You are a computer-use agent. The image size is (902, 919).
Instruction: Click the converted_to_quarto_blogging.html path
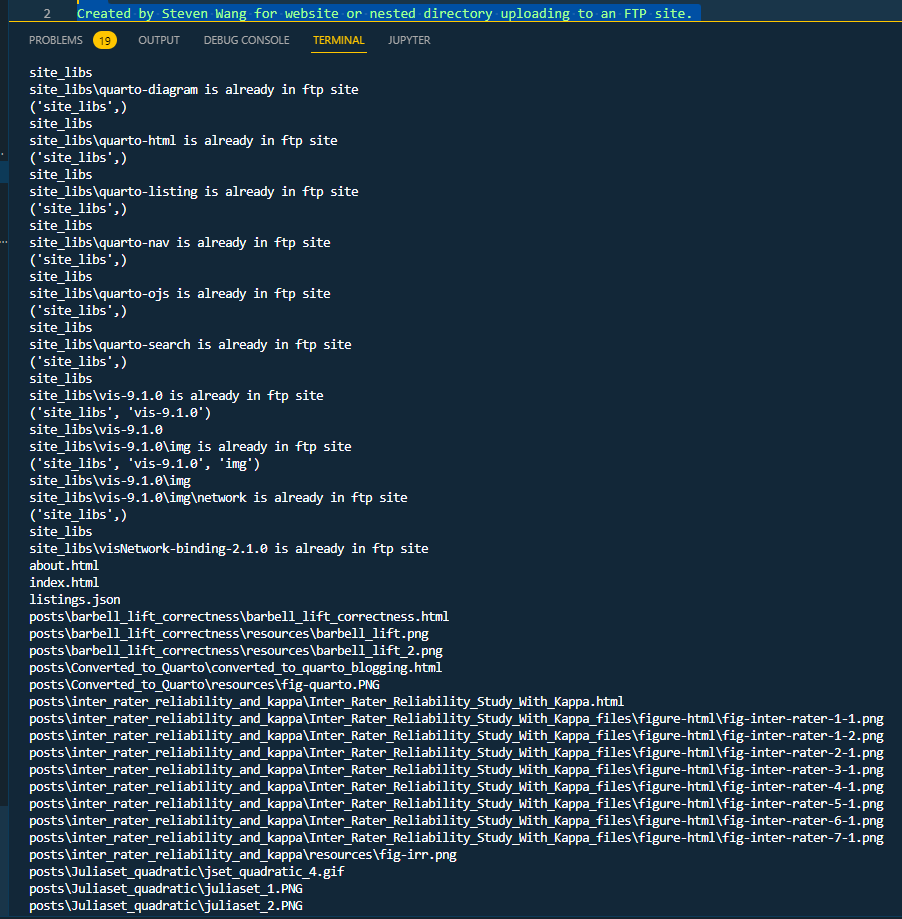click(235, 668)
